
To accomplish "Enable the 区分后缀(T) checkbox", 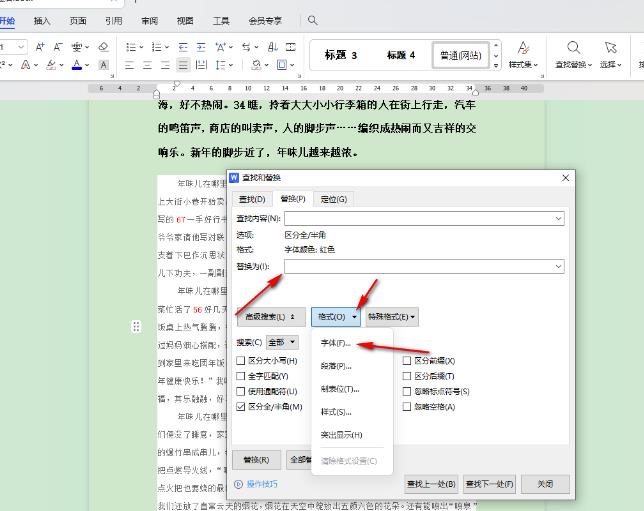I will [407, 376].
